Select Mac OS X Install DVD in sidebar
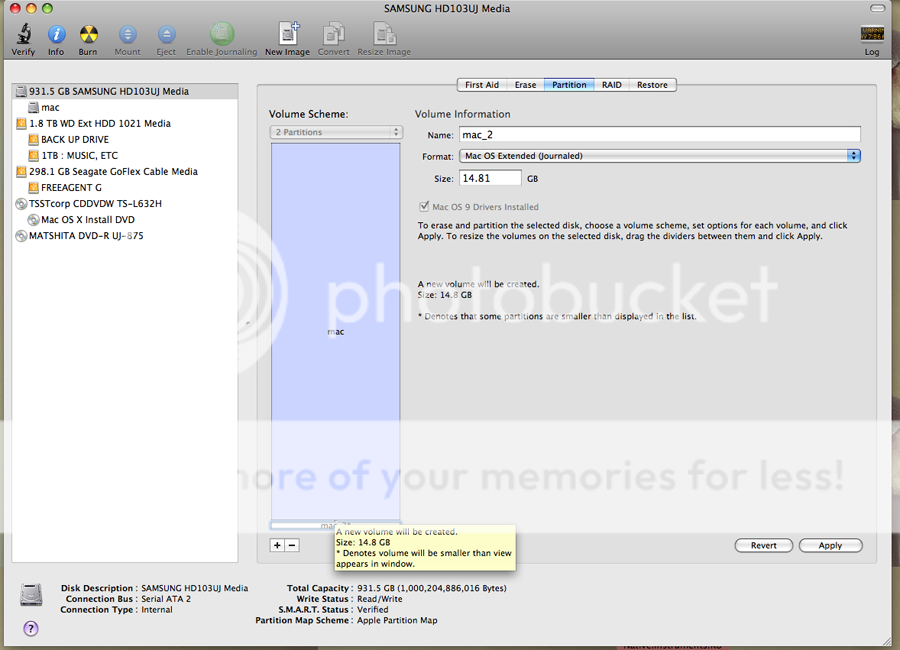This screenshot has width=900, height=650. pyautogui.click(x=87, y=219)
